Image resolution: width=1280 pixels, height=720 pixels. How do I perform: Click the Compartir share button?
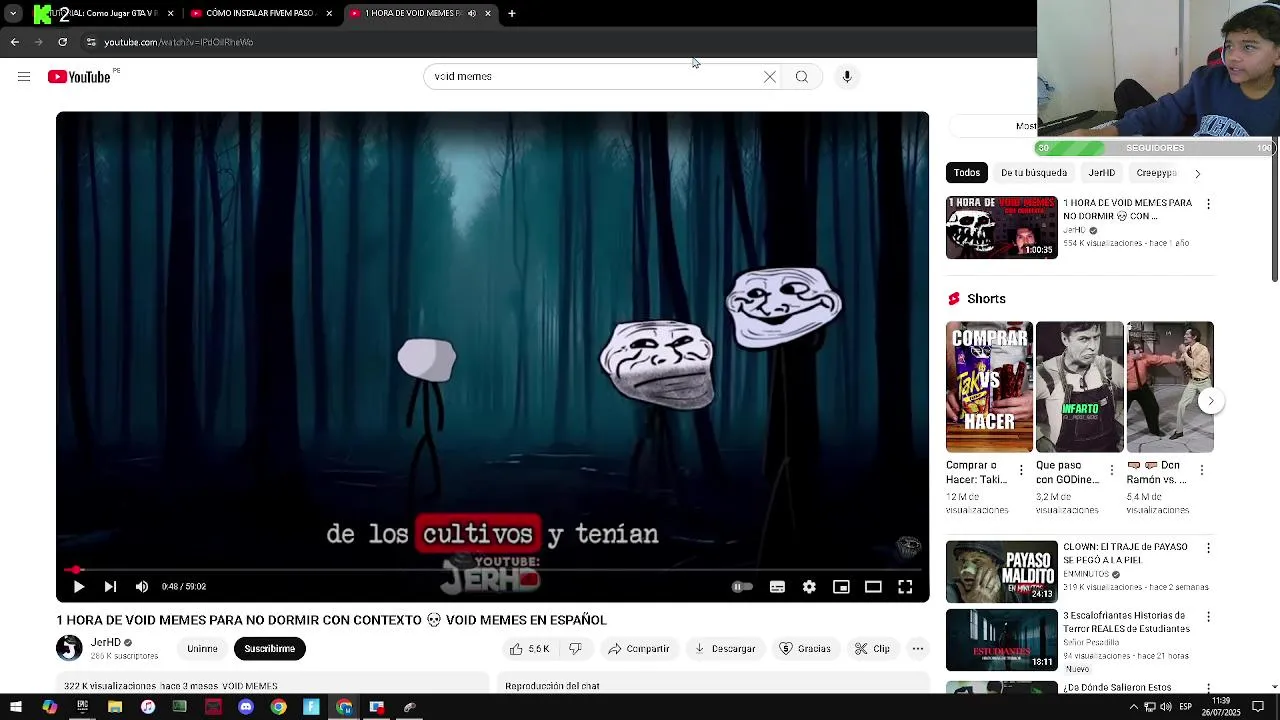638,649
